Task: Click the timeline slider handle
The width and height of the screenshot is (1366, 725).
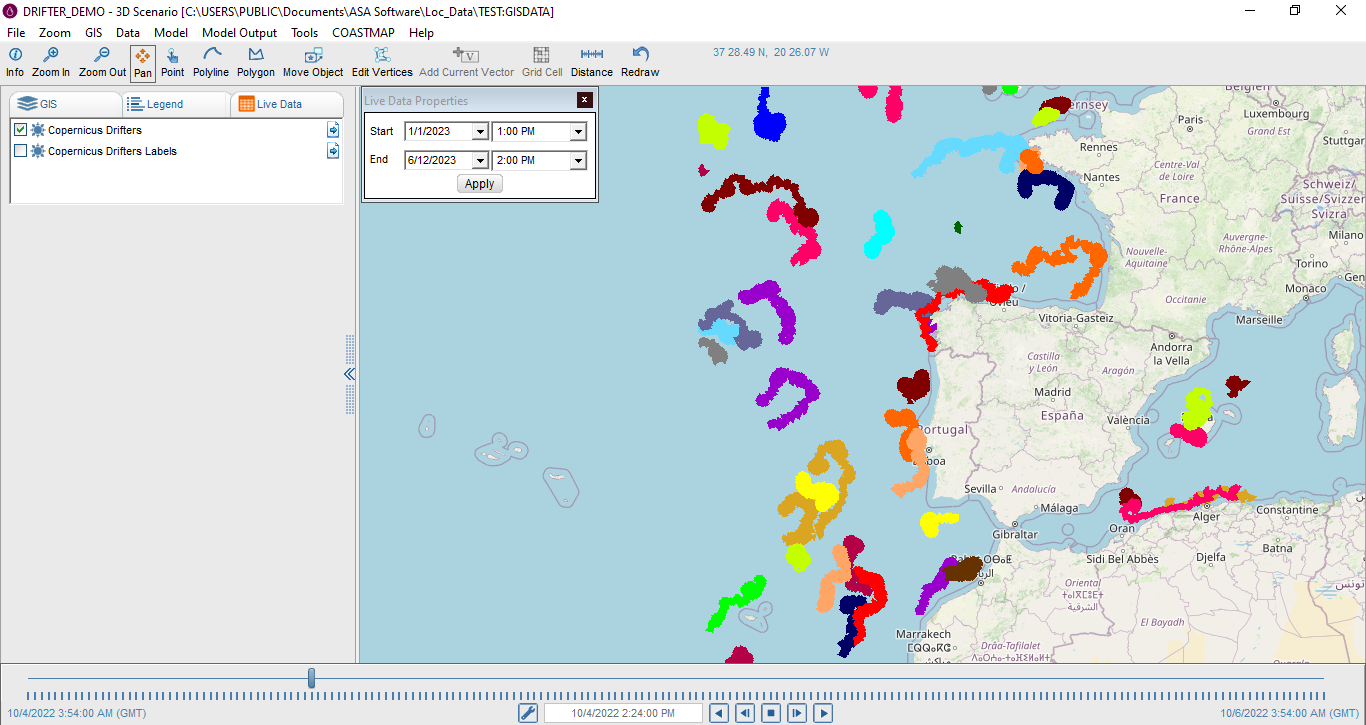Action: [312, 678]
